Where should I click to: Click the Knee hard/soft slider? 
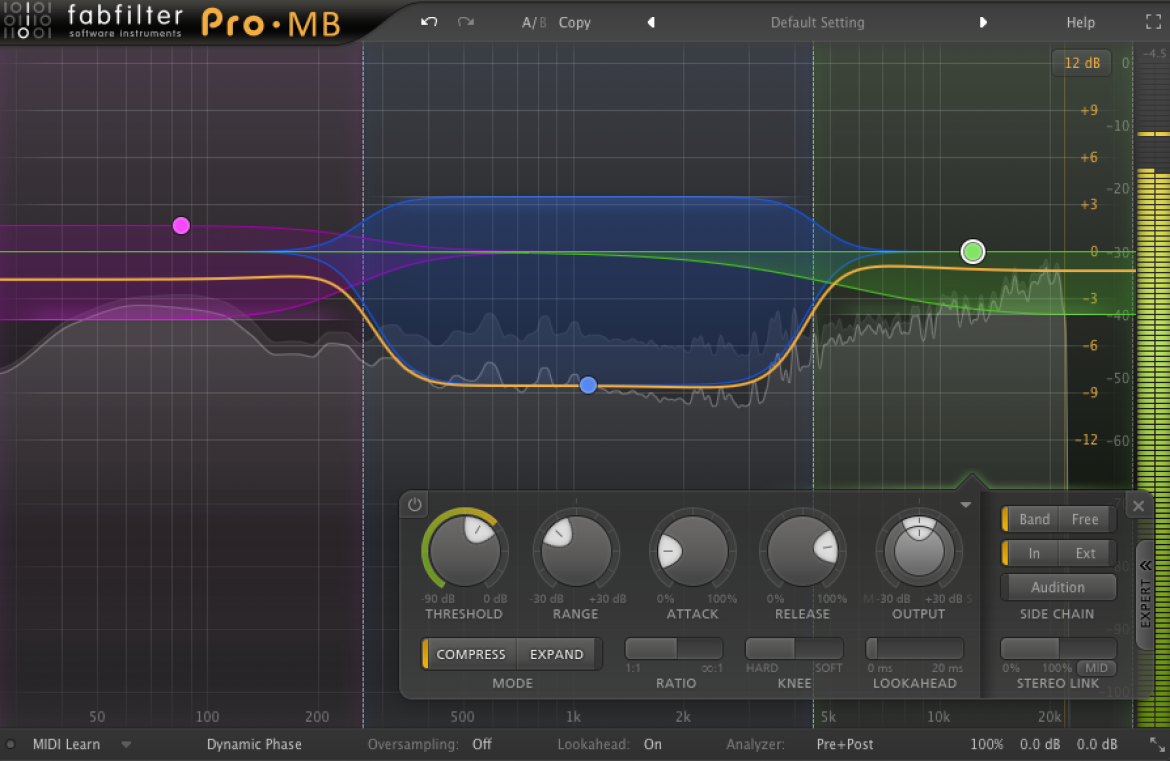[x=795, y=648]
